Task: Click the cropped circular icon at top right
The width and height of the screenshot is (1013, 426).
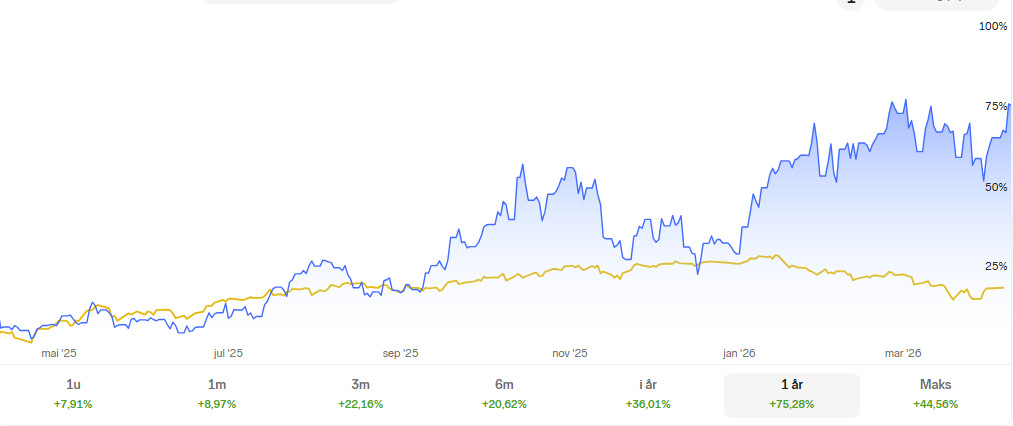Action: point(850,3)
